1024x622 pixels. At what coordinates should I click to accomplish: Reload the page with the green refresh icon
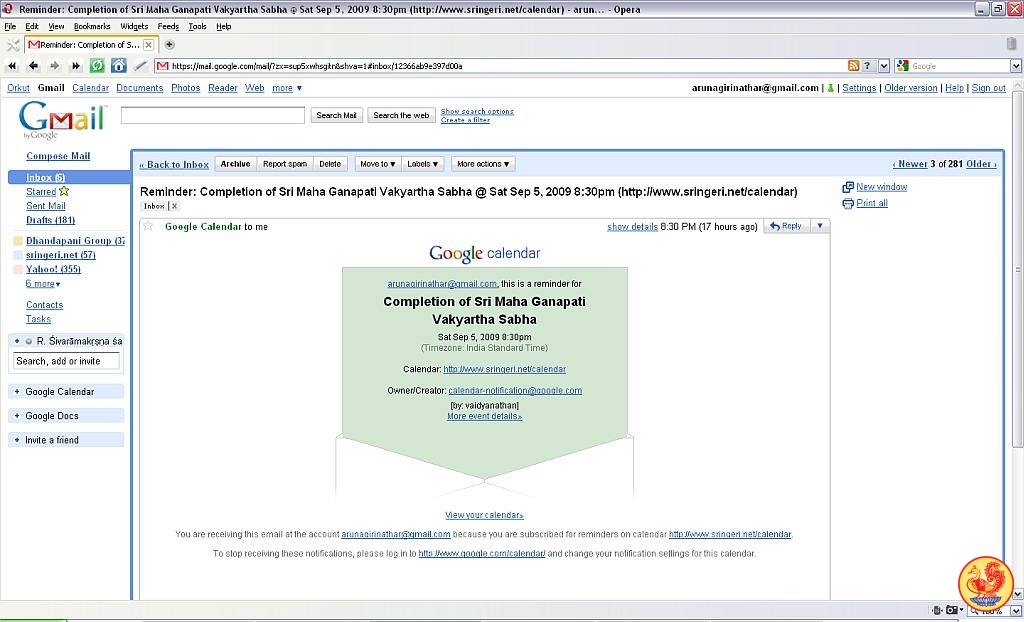[x=97, y=65]
